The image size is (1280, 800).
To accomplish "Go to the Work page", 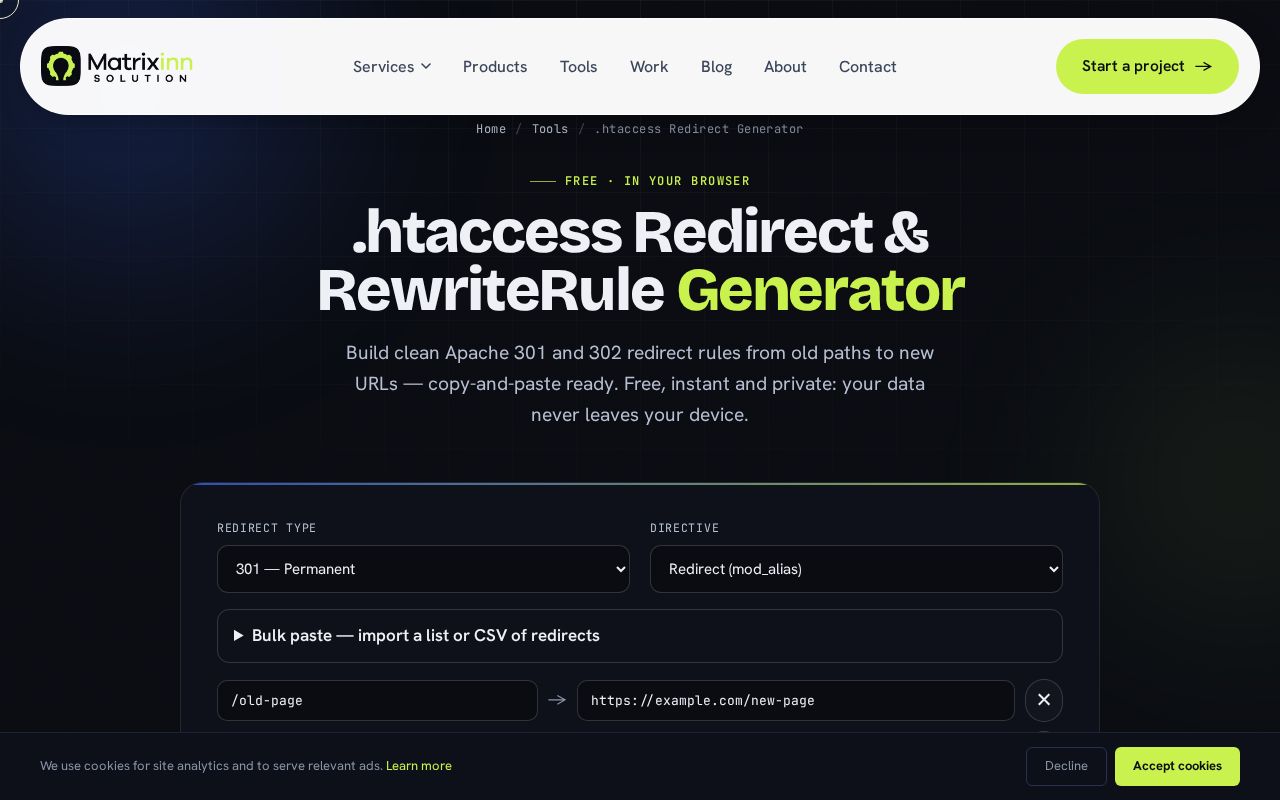I will tap(649, 66).
